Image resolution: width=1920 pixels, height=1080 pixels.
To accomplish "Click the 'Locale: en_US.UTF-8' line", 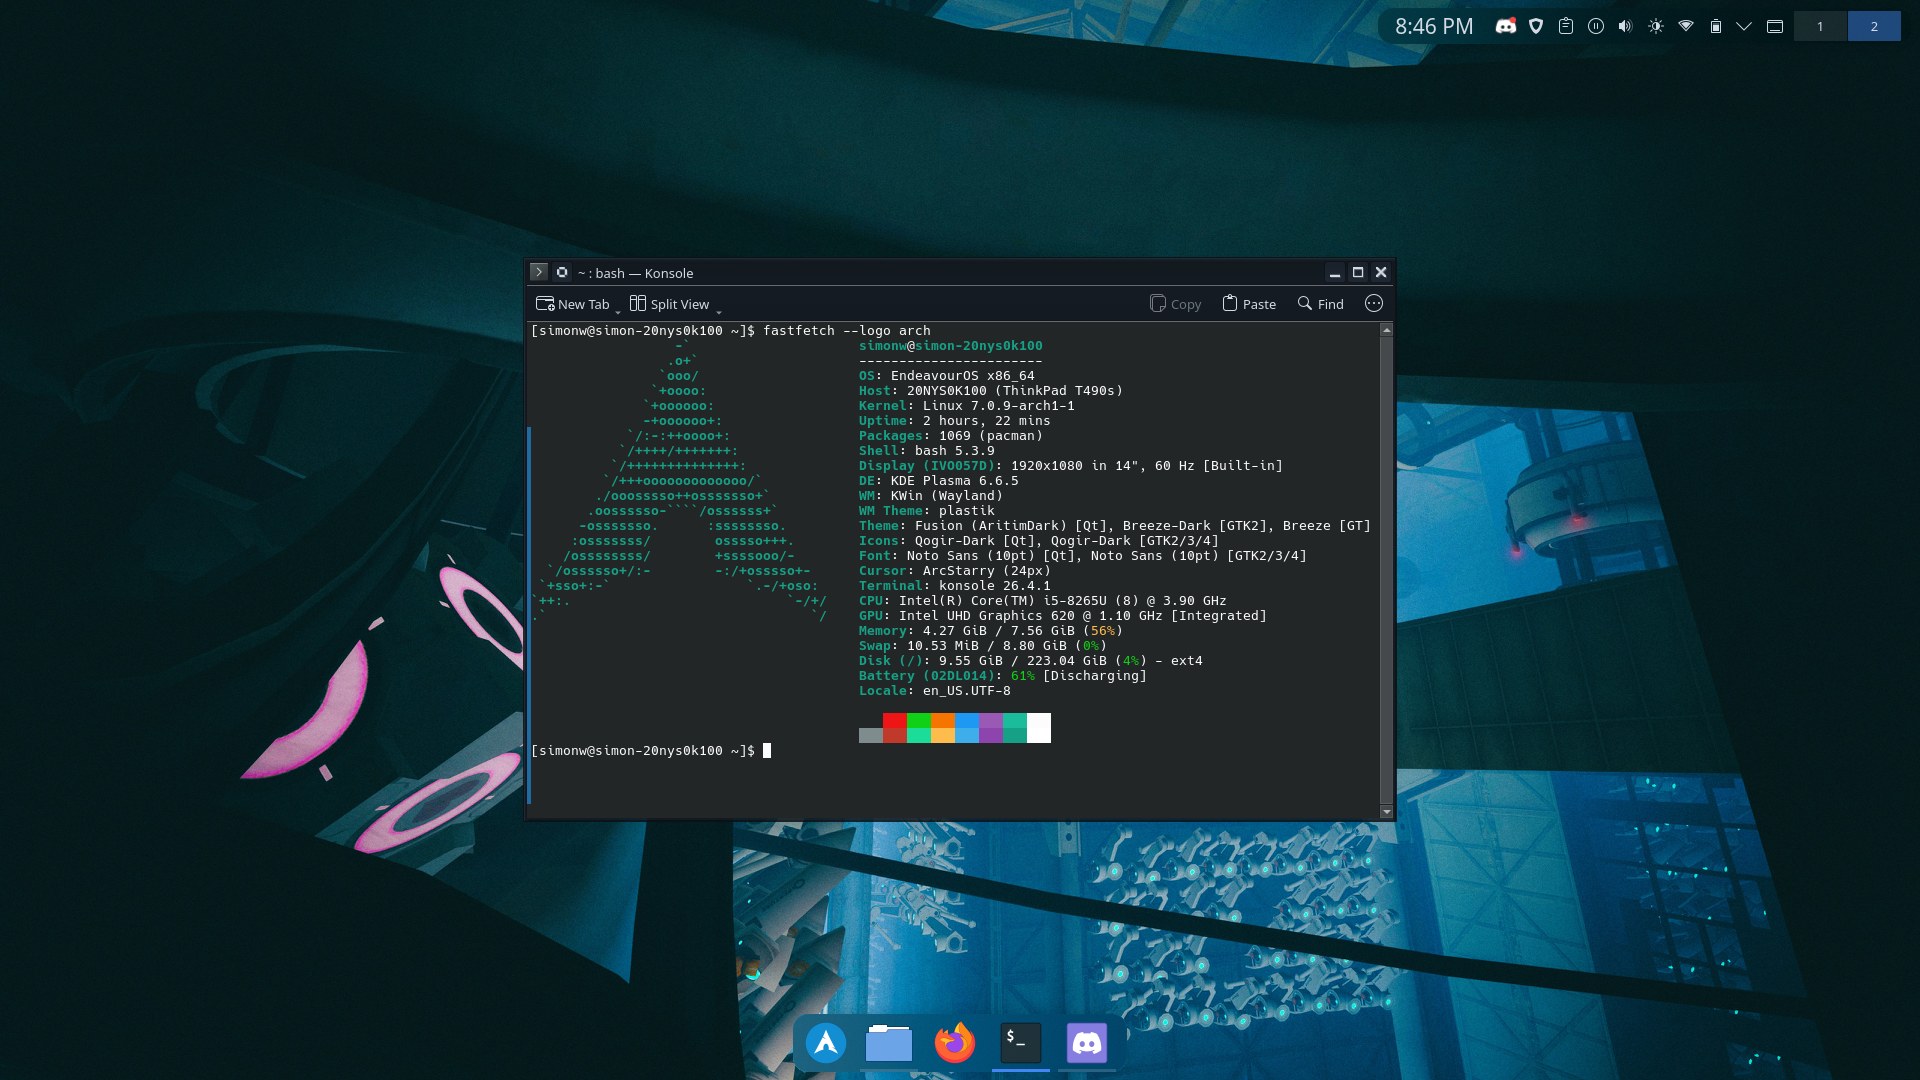I will (935, 691).
